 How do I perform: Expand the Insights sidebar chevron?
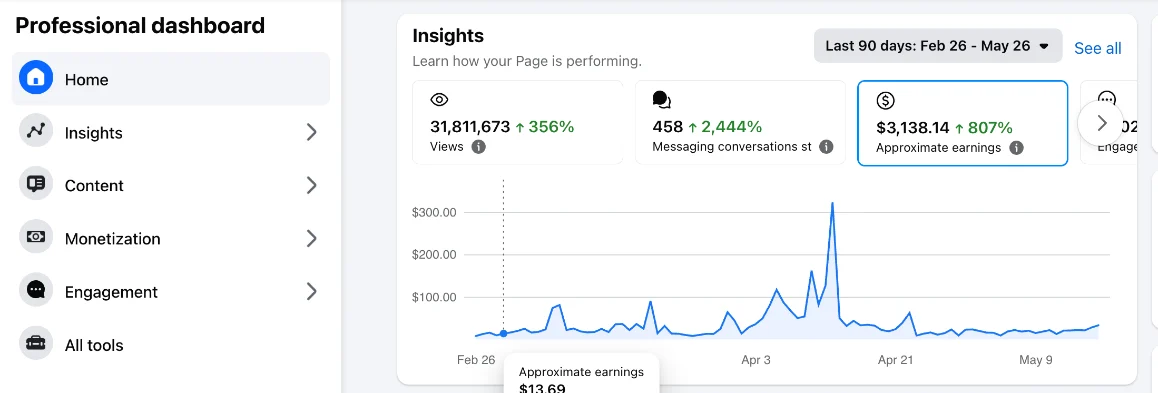click(x=312, y=132)
